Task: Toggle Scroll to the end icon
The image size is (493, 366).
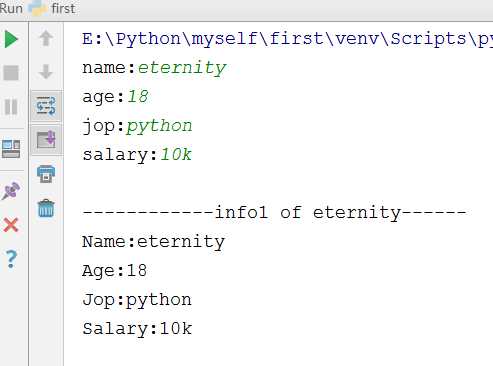Action: click(x=46, y=139)
